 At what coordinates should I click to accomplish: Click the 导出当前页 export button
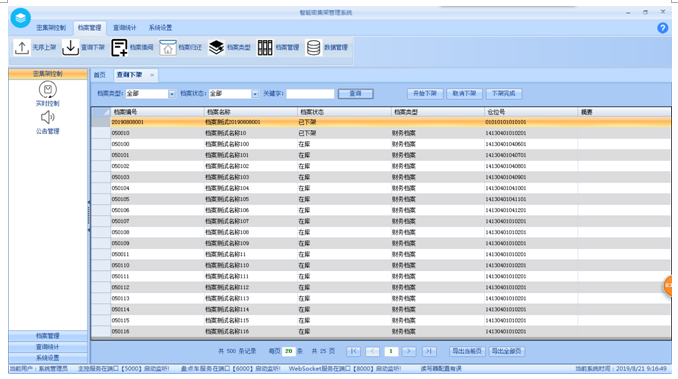click(x=467, y=351)
